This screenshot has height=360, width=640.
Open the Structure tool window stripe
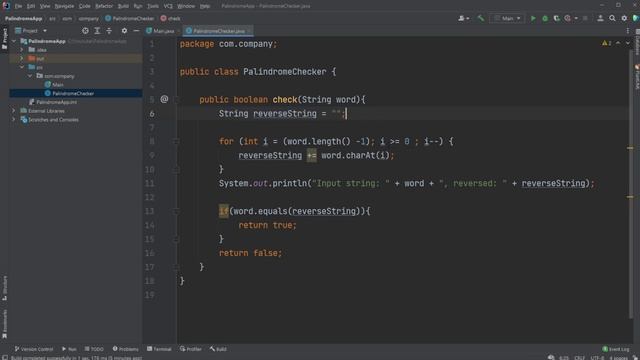point(4,288)
